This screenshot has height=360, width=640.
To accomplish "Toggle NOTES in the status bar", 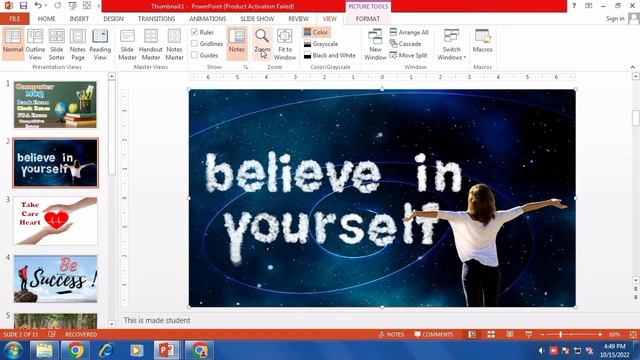I will coord(391,334).
